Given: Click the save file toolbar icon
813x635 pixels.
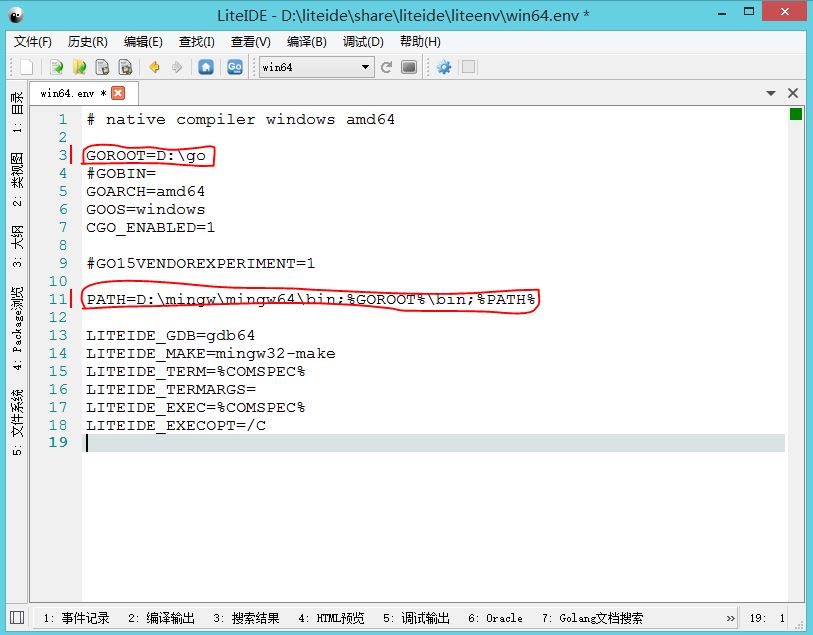Looking at the screenshot, I should [102, 67].
